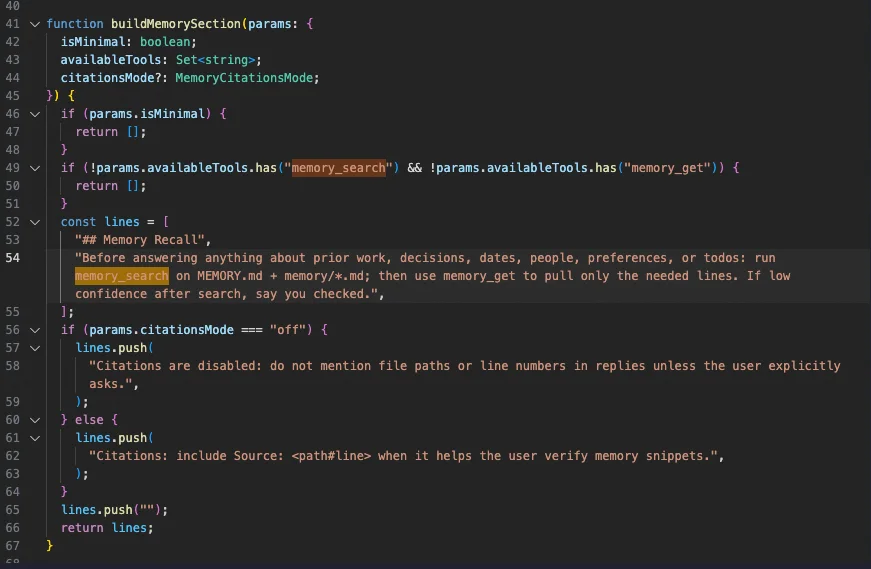Click params.citationsMode on line 56
This screenshot has width=871, height=569.
(161, 330)
